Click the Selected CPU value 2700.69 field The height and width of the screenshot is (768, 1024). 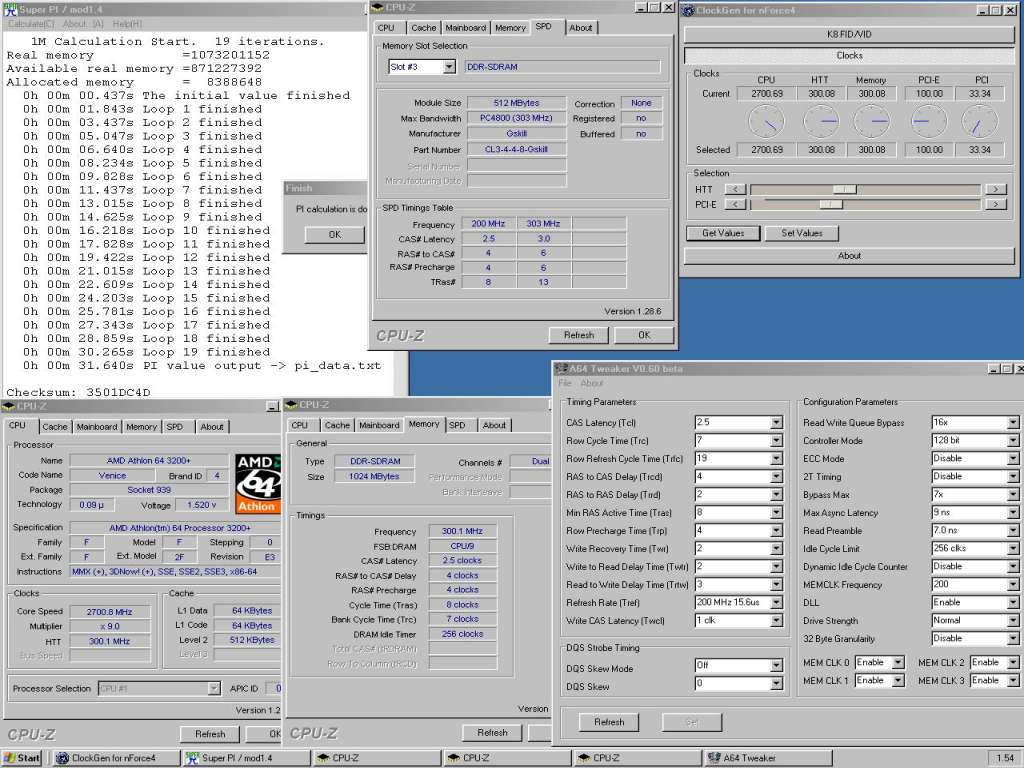pos(766,150)
